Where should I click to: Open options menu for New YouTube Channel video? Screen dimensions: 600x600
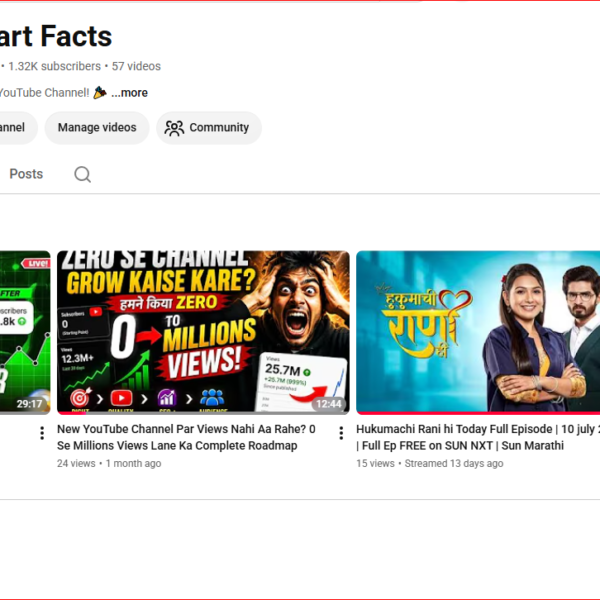click(x=341, y=433)
